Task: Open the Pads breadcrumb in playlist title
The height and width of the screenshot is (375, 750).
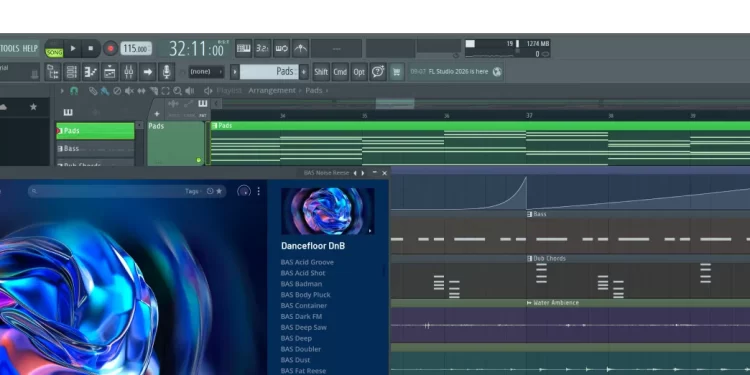Action: (314, 90)
